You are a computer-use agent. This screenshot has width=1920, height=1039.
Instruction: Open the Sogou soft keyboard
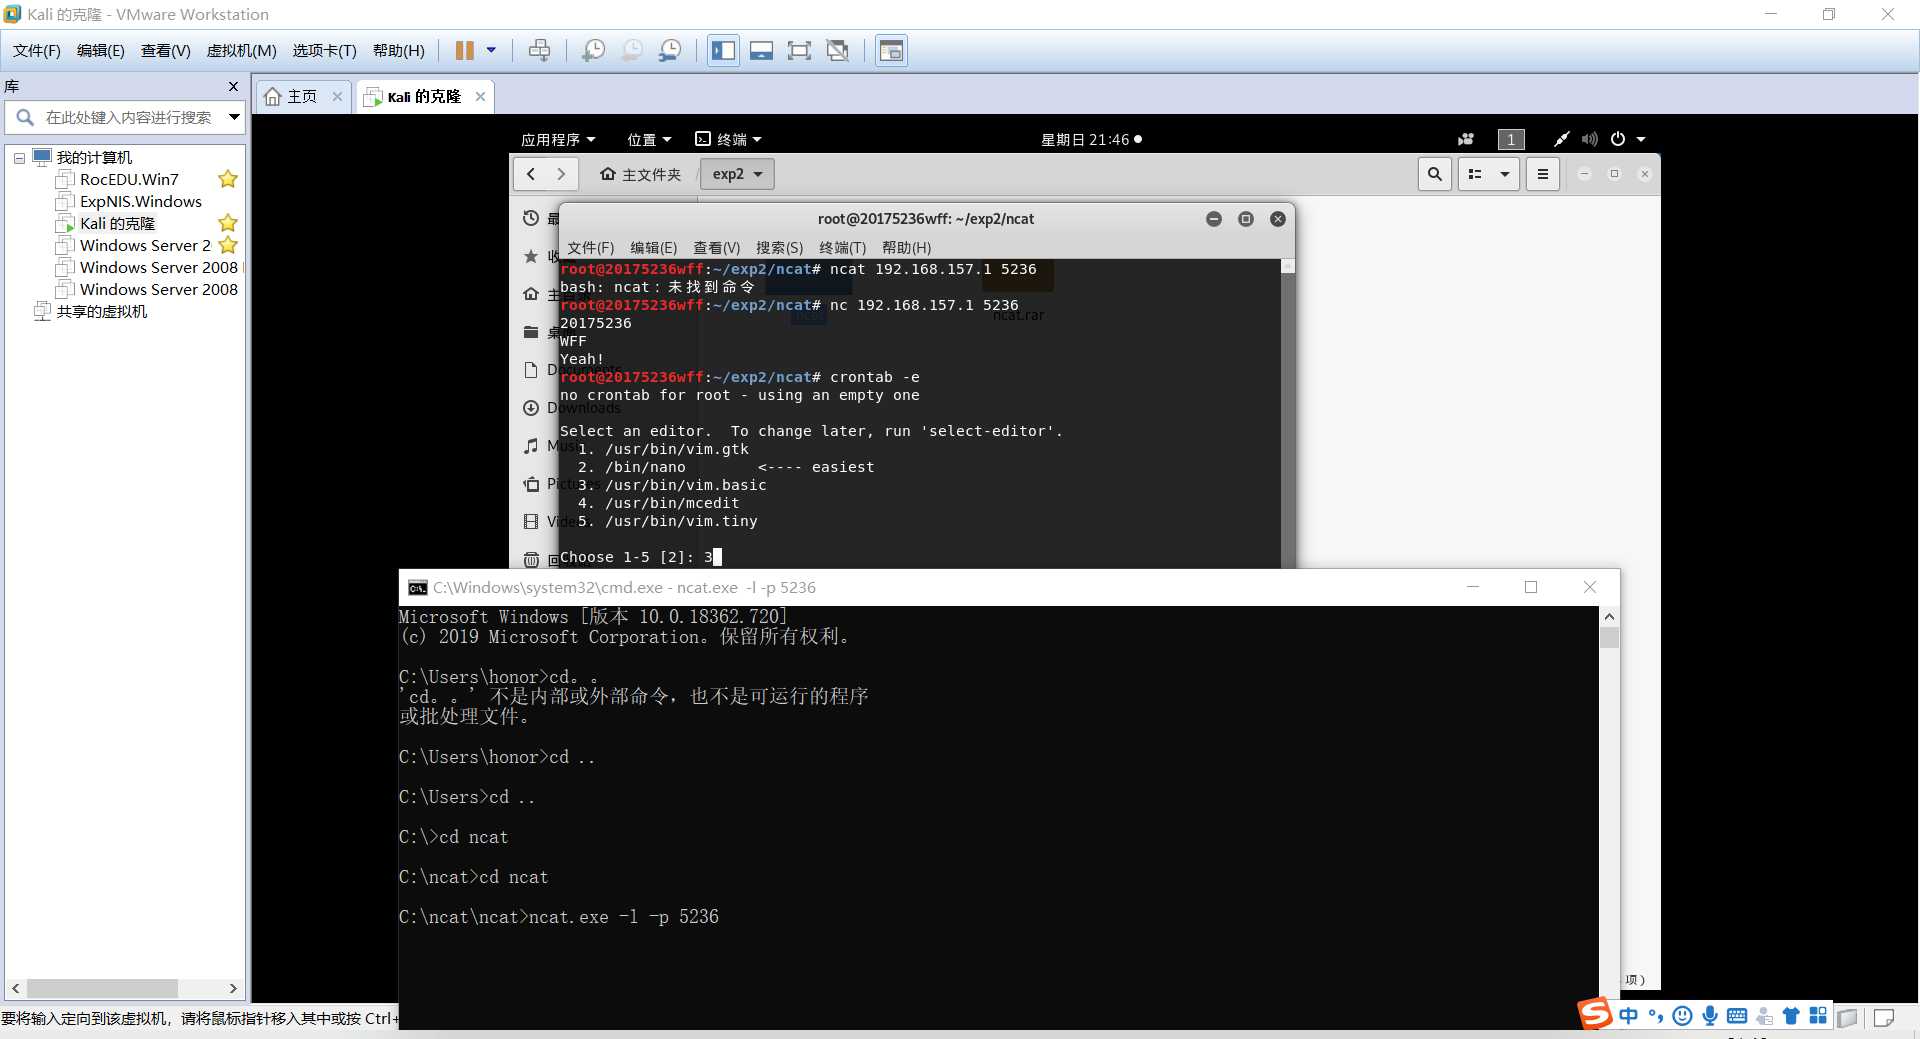1737,1016
